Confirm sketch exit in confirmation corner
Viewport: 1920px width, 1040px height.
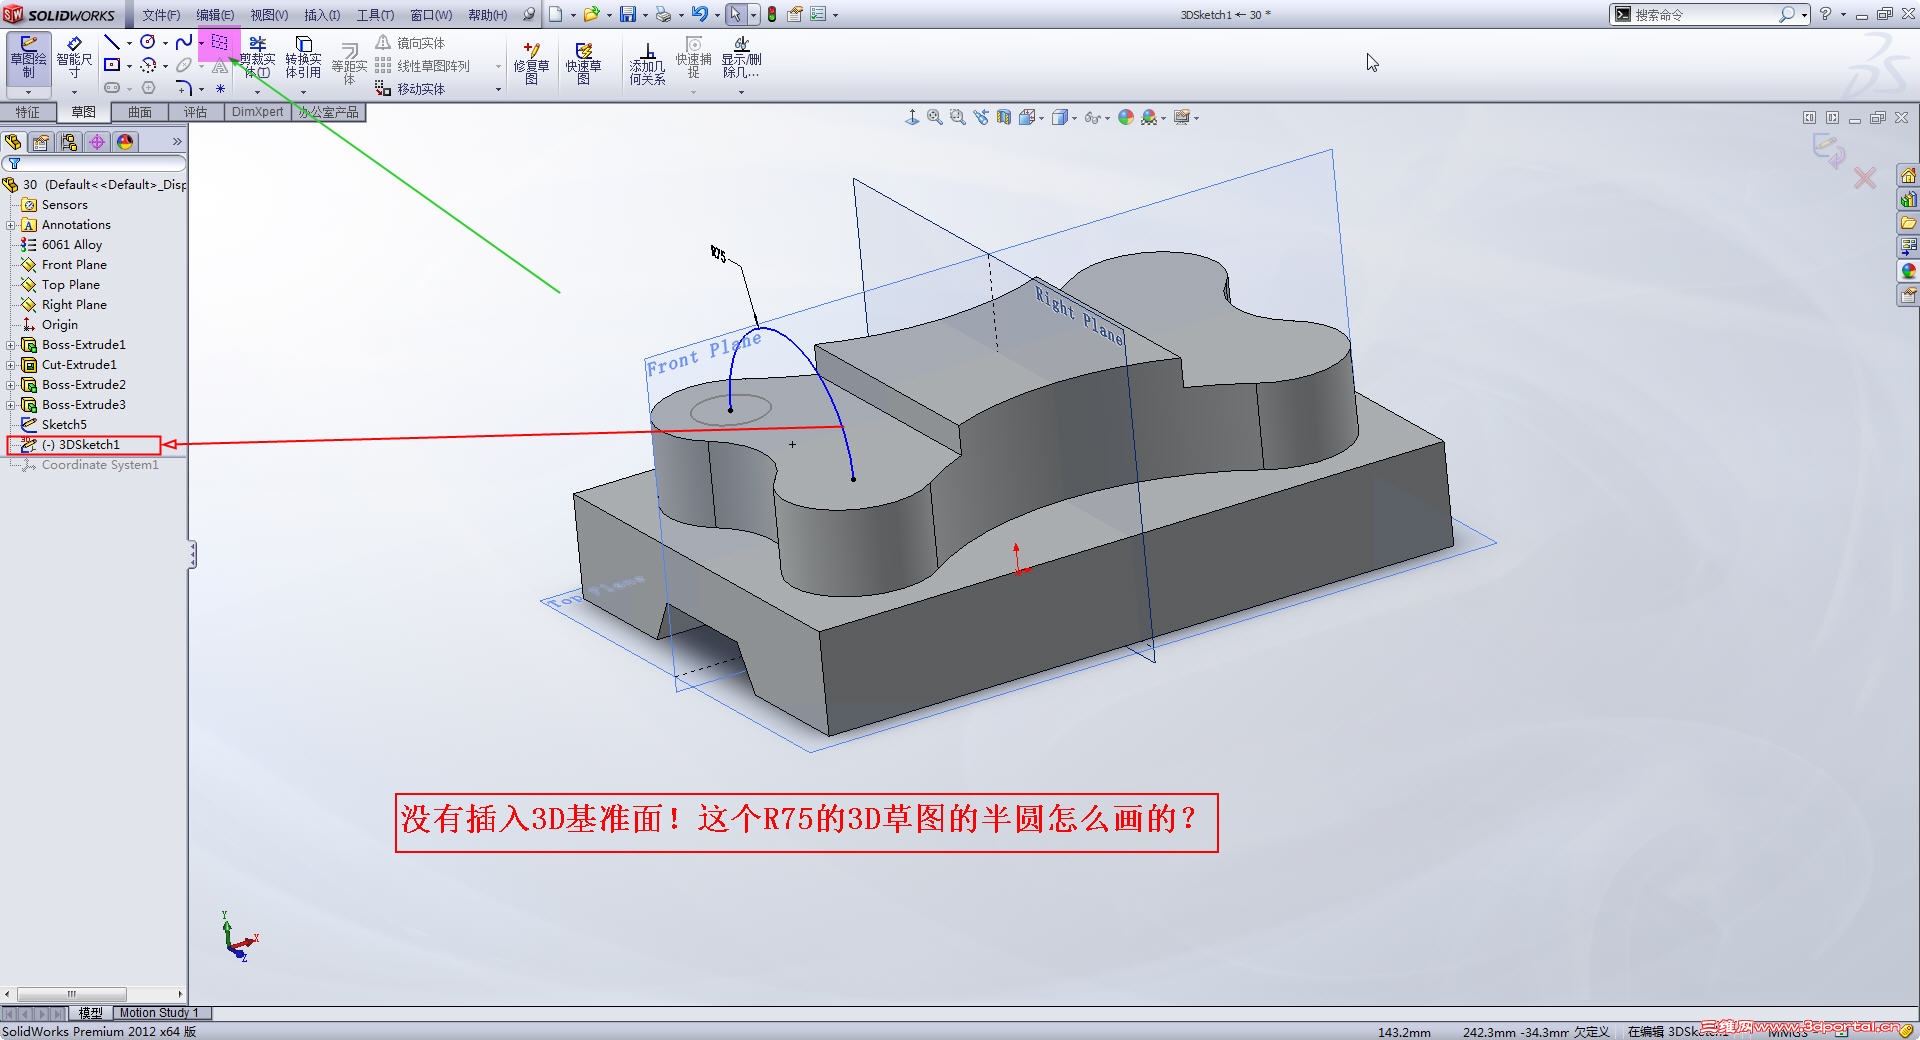pyautogui.click(x=1829, y=151)
